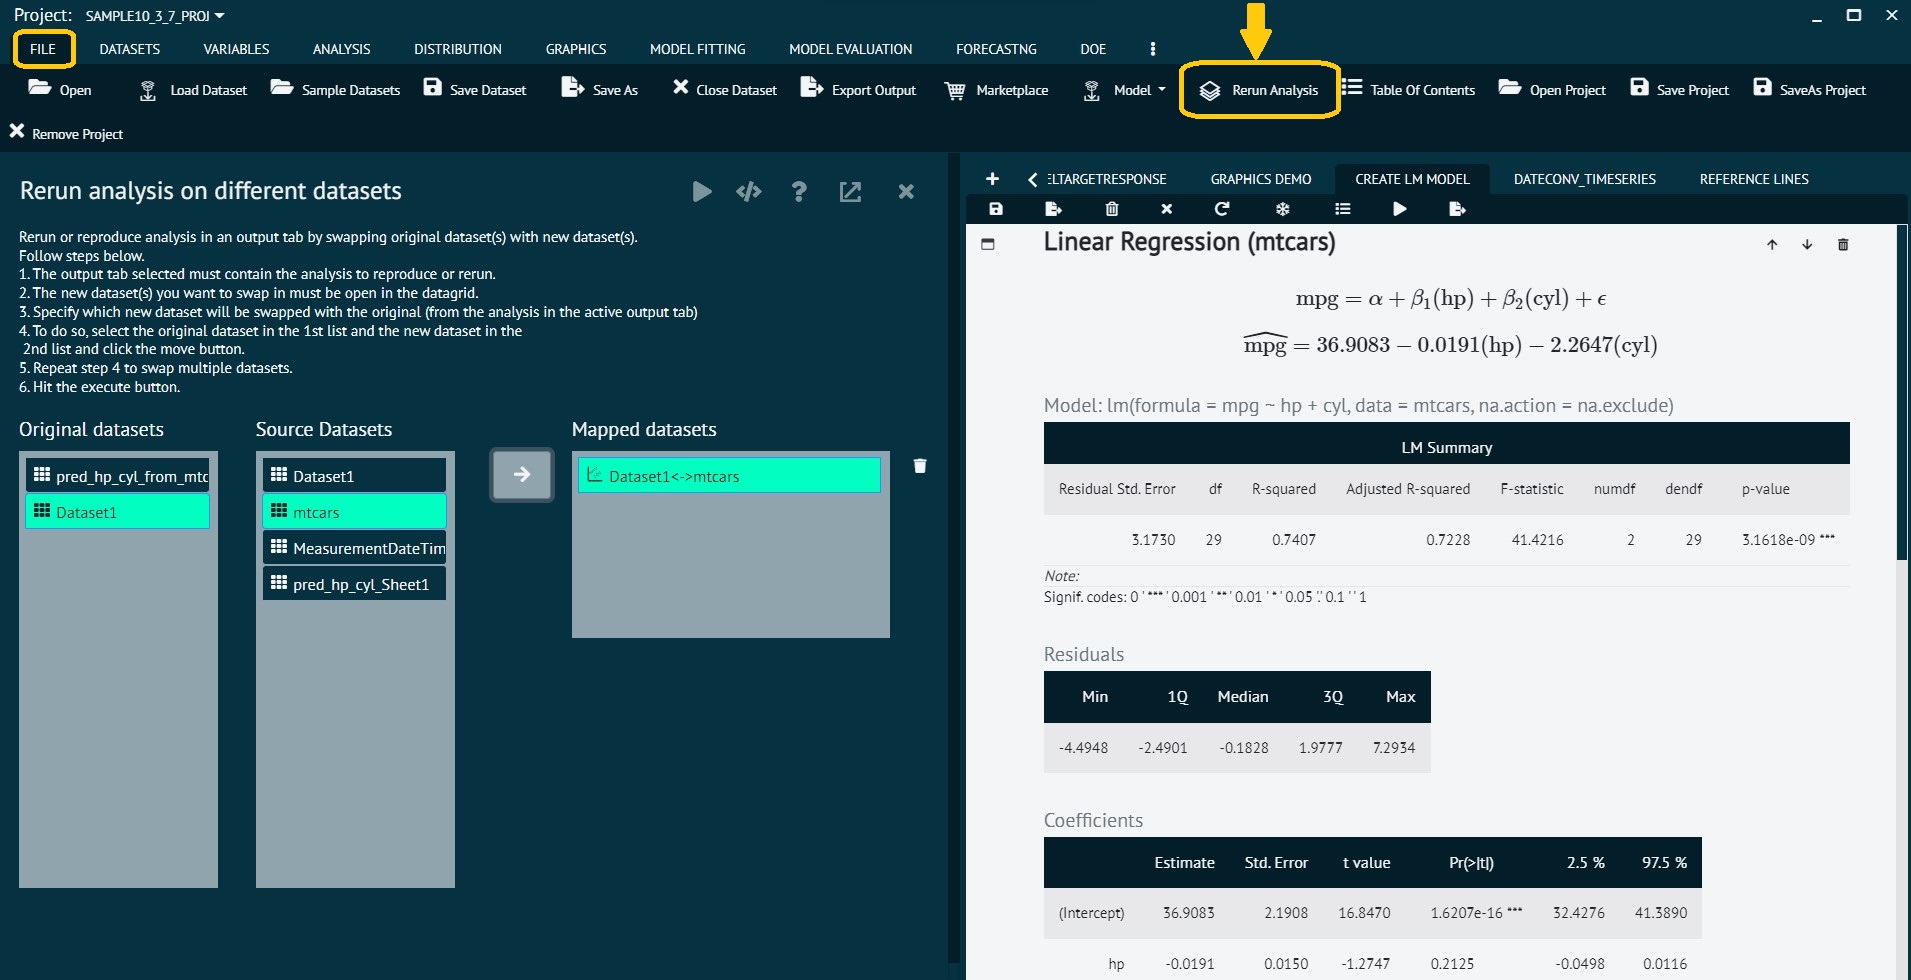Move Linear Regression output up with arrow
The width and height of the screenshot is (1911, 980).
1771,245
